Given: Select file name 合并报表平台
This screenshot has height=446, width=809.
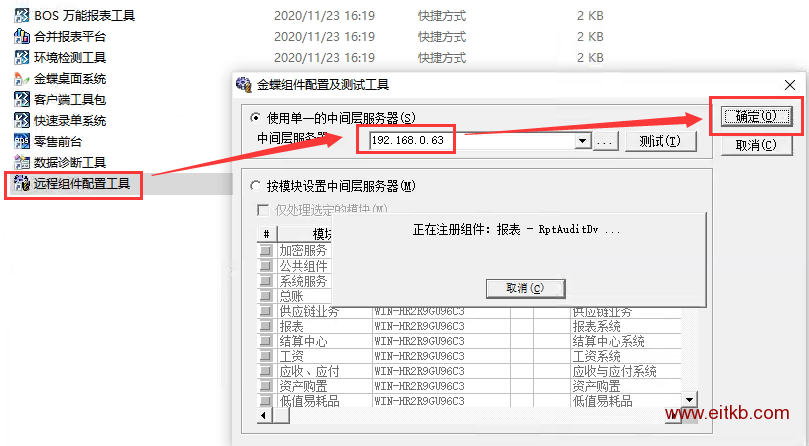Looking at the screenshot, I should pyautogui.click(x=70, y=37).
